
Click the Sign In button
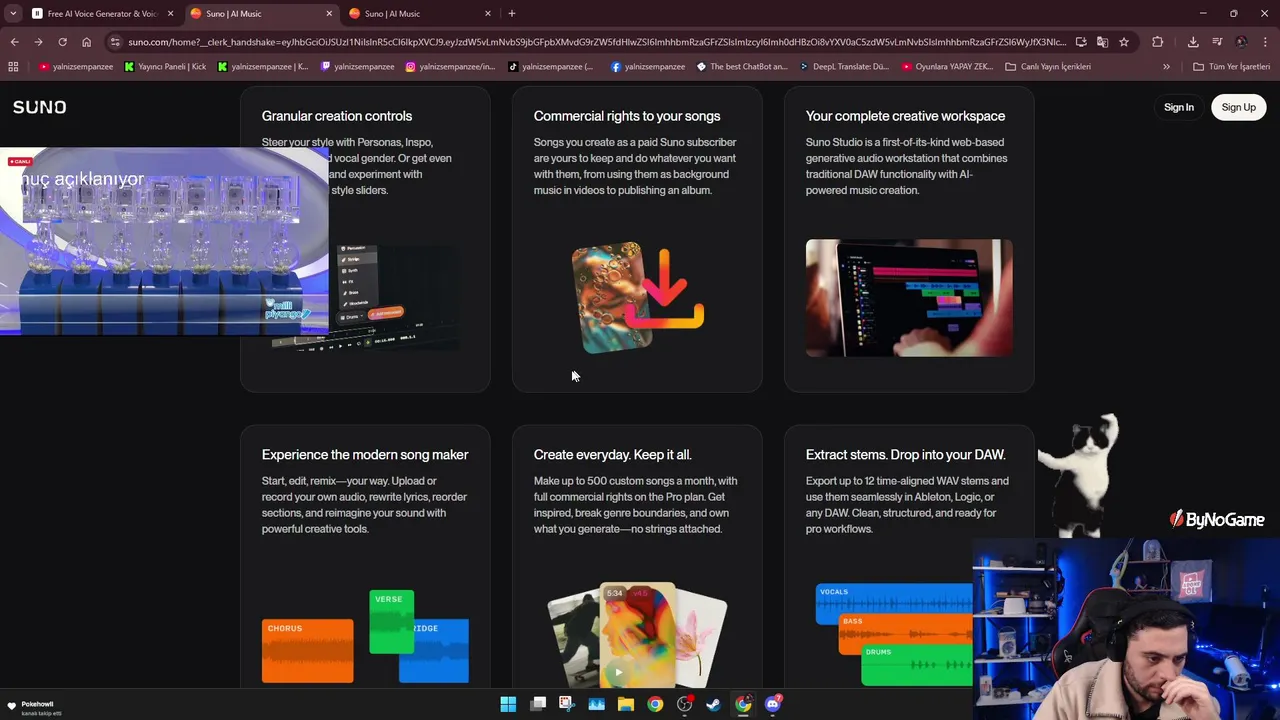click(1178, 107)
